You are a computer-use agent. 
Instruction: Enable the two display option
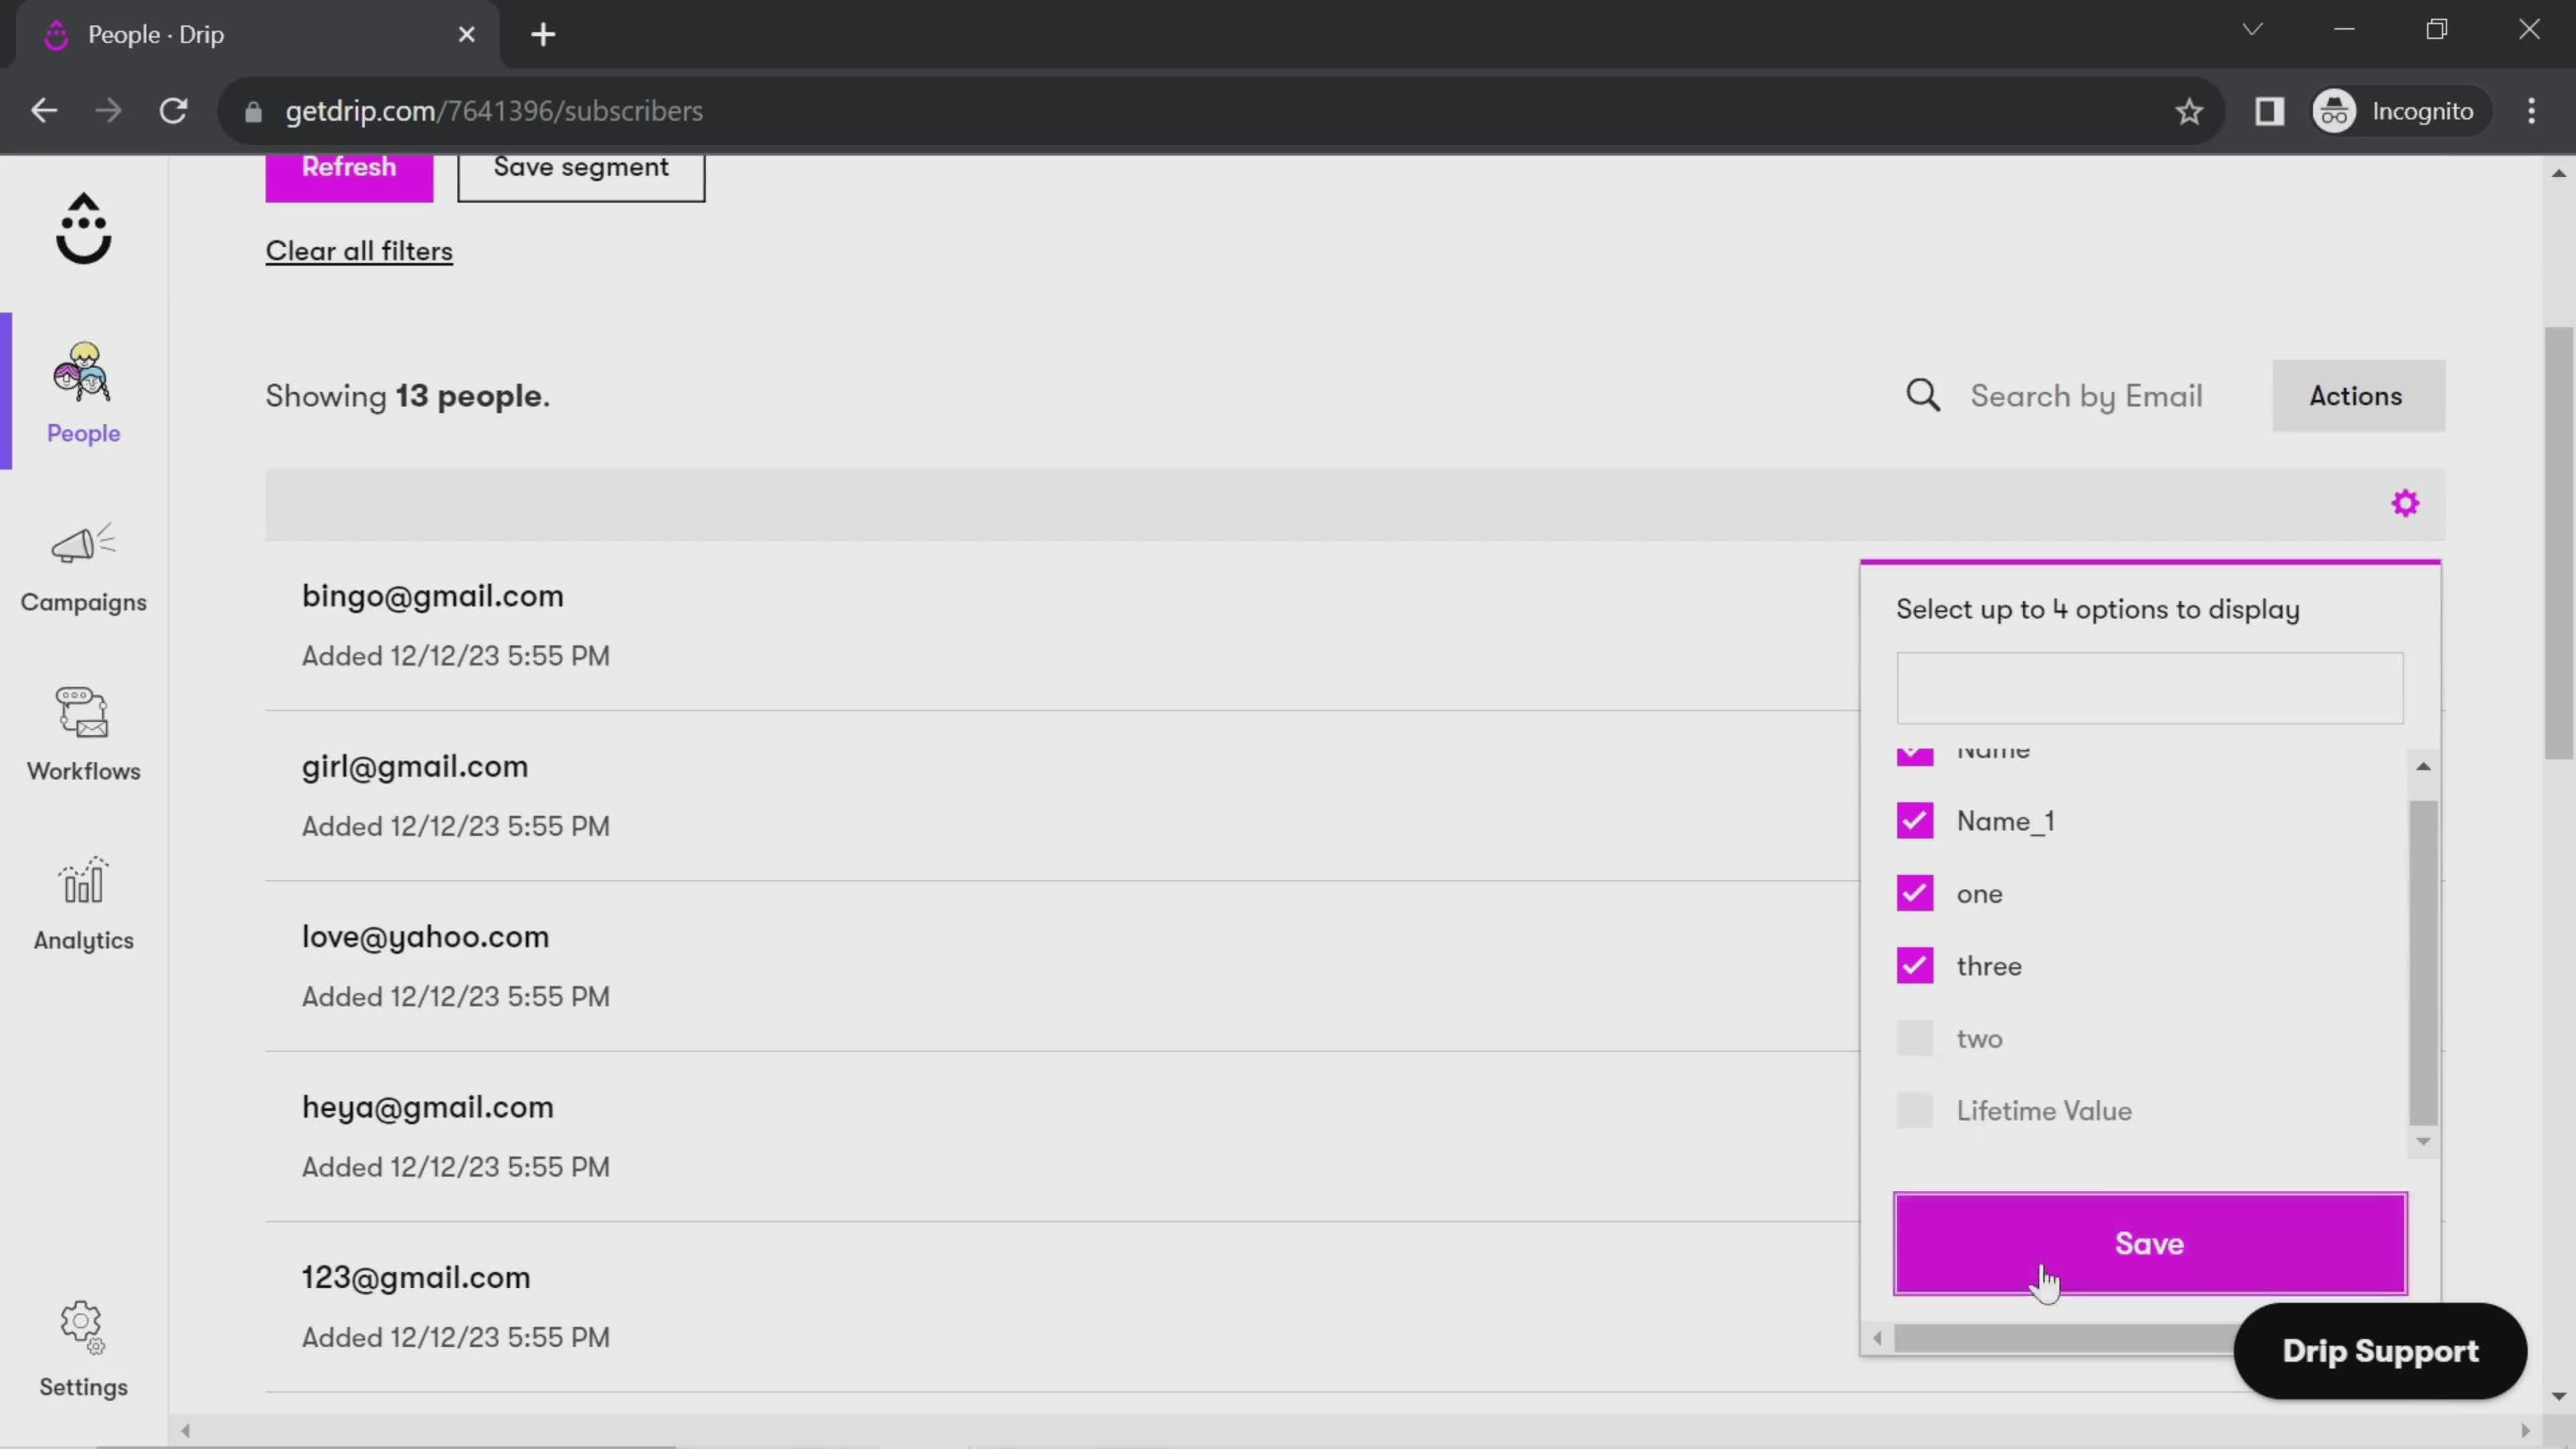tap(1916, 1038)
